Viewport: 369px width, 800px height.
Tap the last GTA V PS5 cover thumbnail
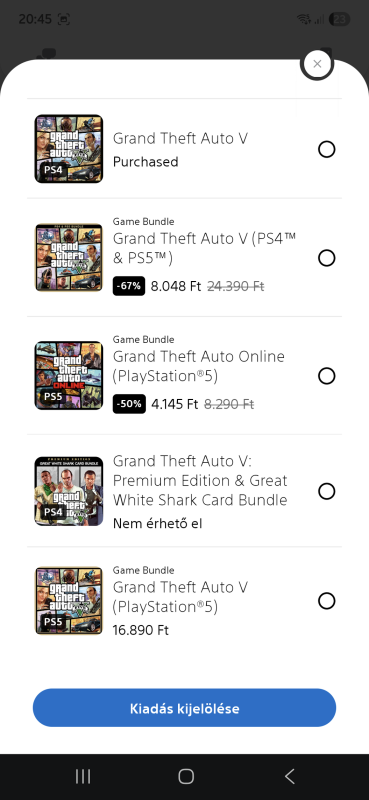[x=69, y=601]
